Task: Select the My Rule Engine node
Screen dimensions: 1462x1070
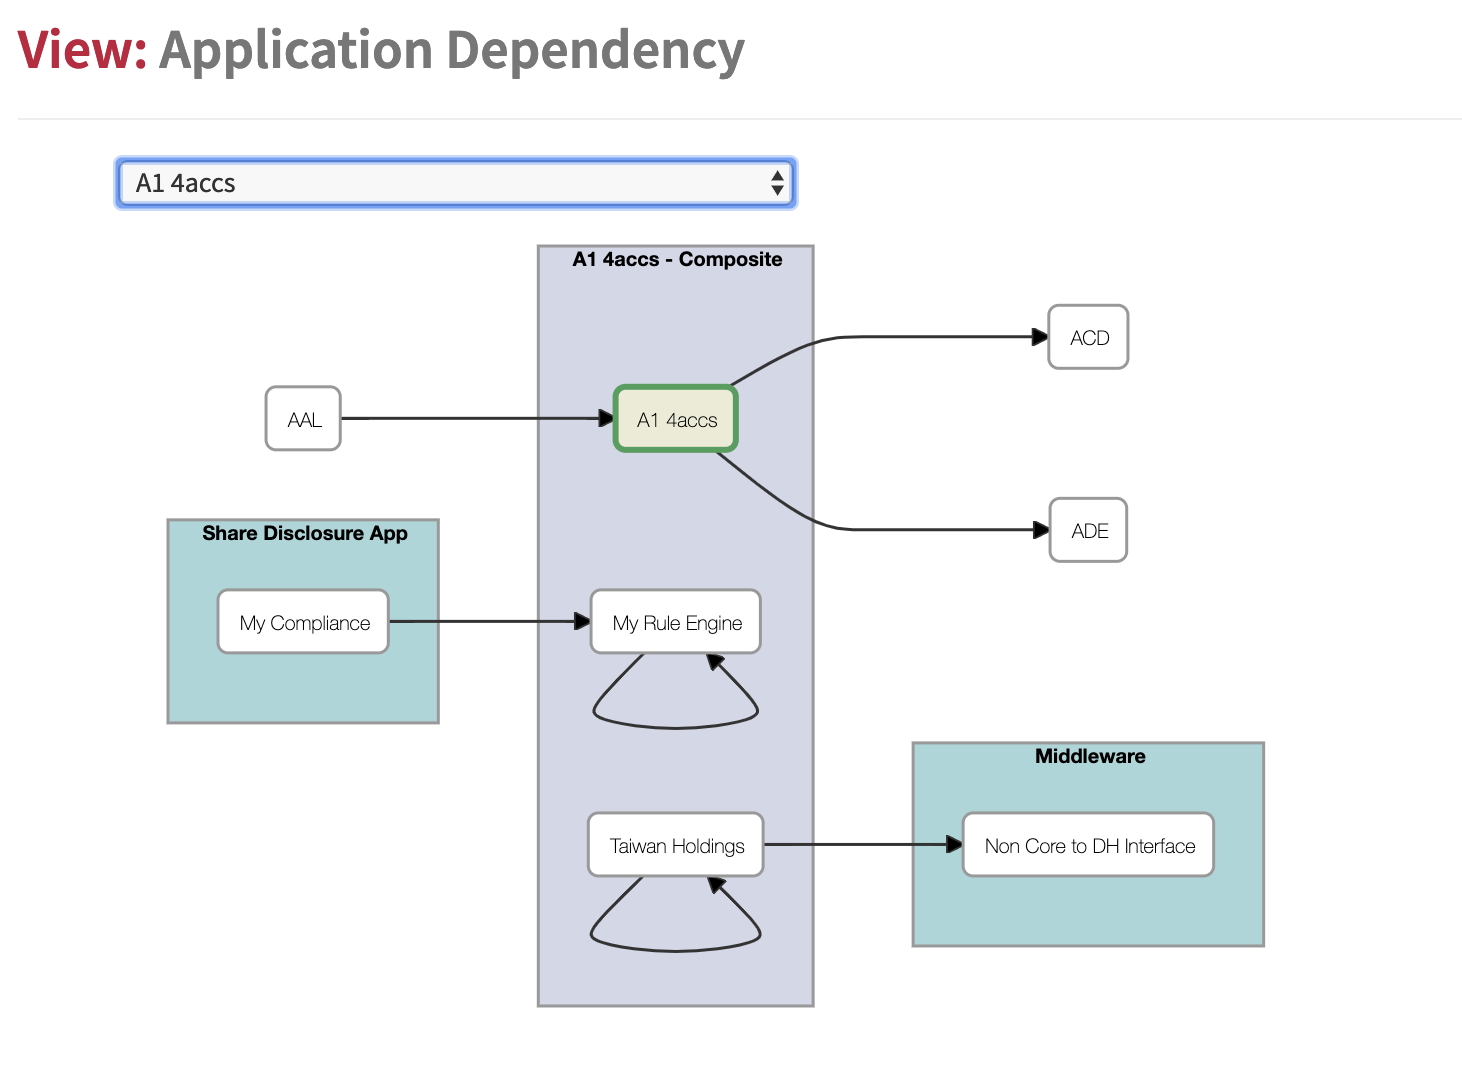Action: 676,623
